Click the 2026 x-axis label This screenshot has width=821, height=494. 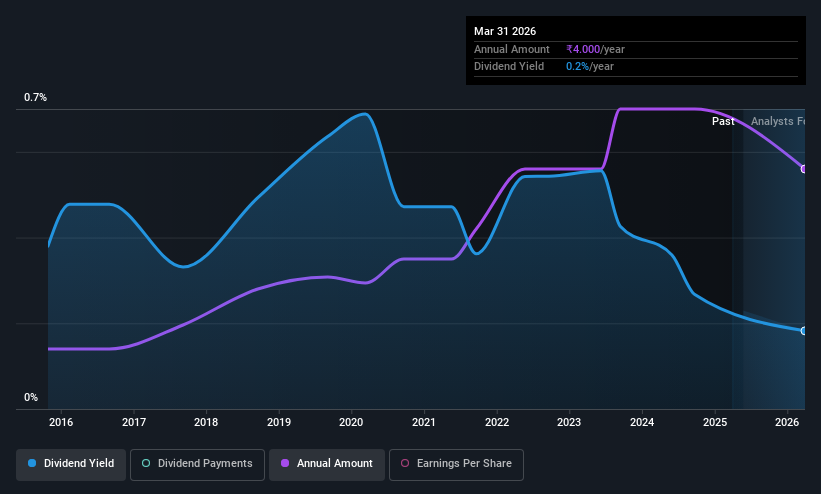pyautogui.click(x=786, y=422)
